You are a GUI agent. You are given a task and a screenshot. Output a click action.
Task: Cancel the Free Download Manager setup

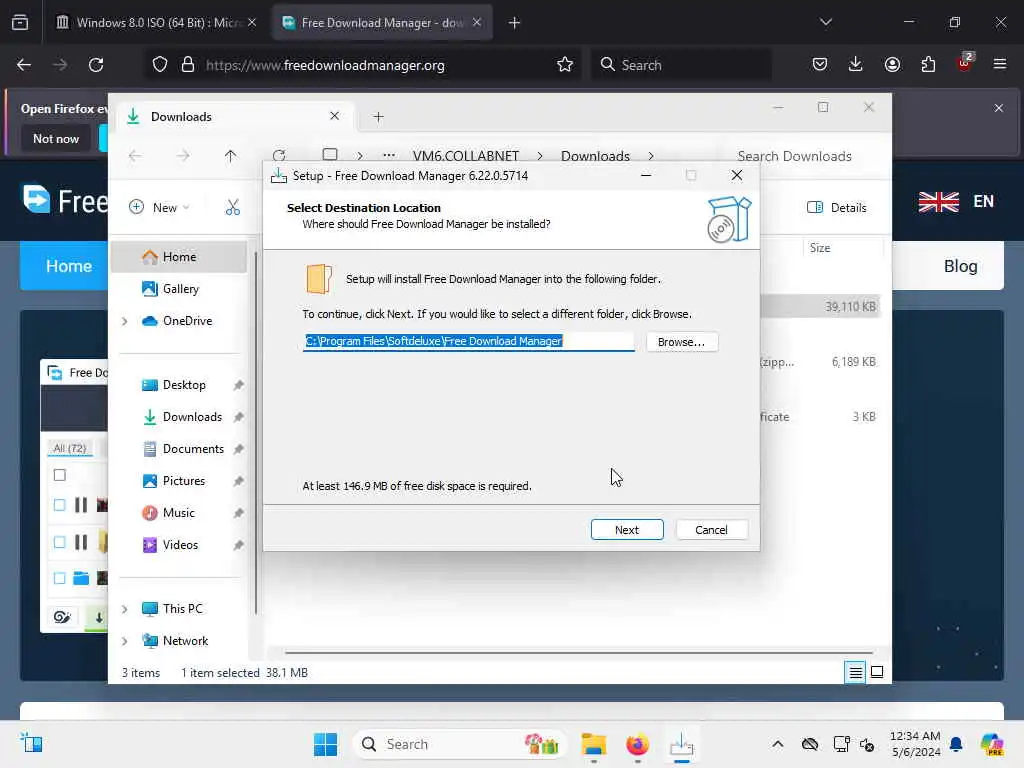coord(711,530)
